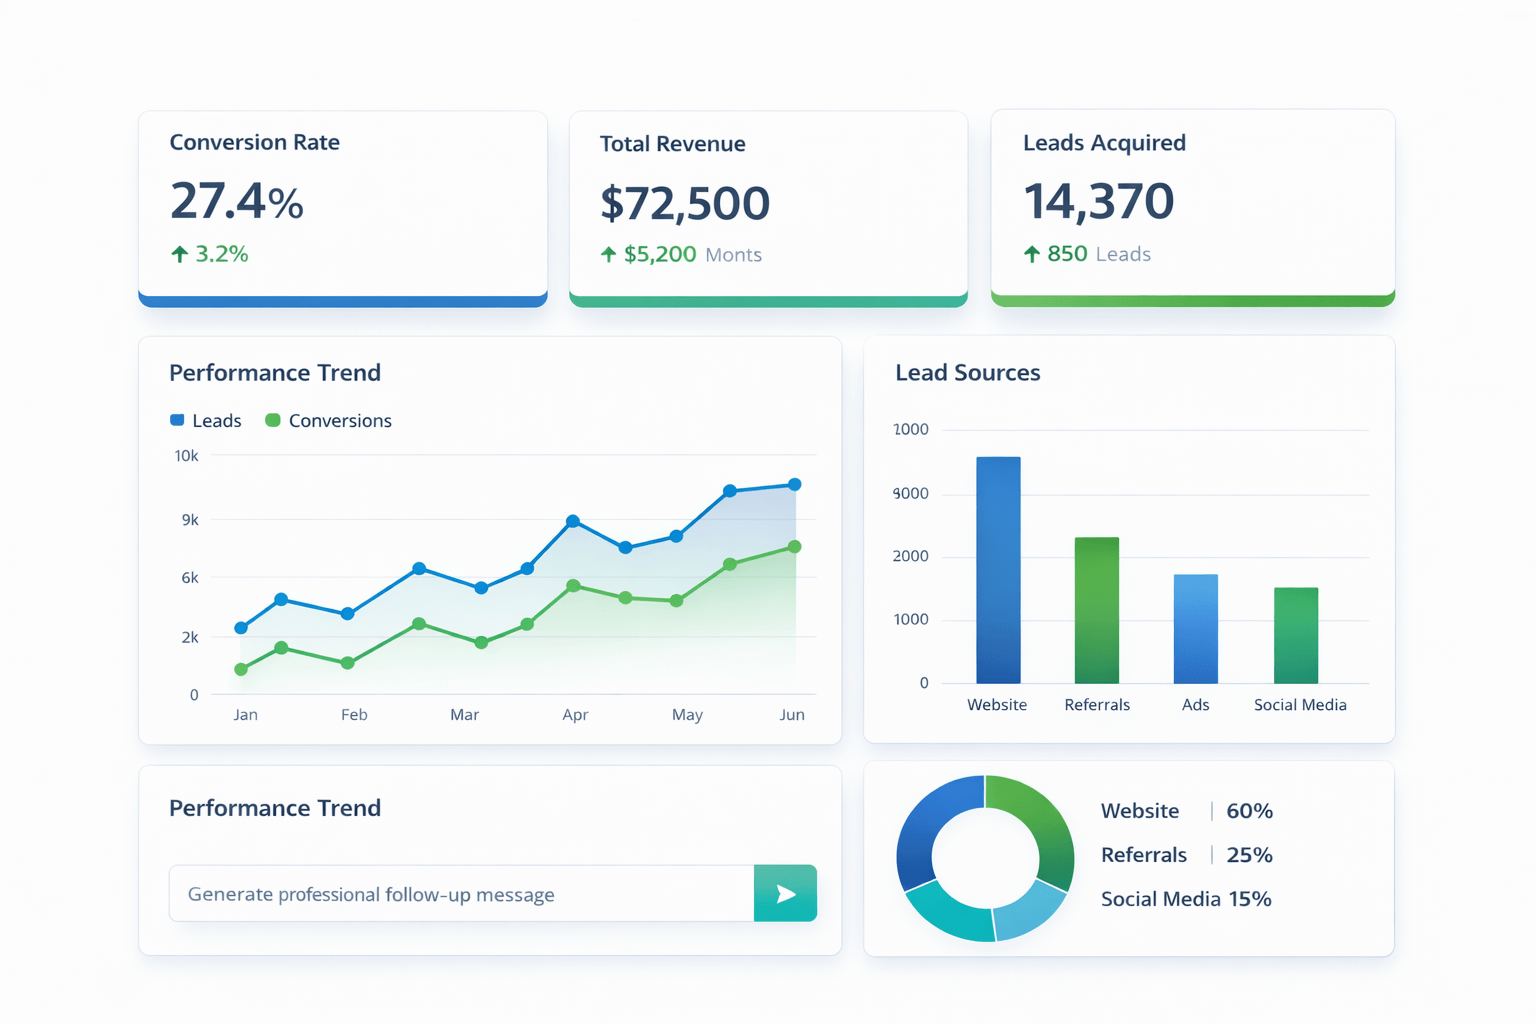Screen dimensions: 1536x1024
Task: Toggle the Conversions legend series
Action: pos(328,421)
